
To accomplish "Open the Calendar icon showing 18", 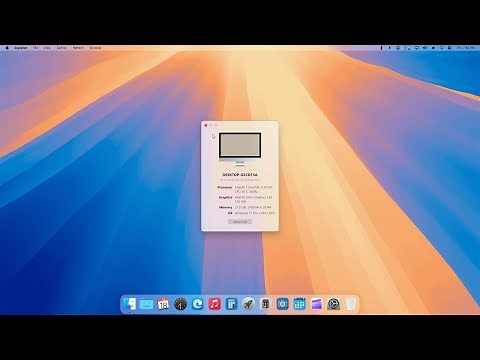I will pyautogui.click(x=163, y=304).
